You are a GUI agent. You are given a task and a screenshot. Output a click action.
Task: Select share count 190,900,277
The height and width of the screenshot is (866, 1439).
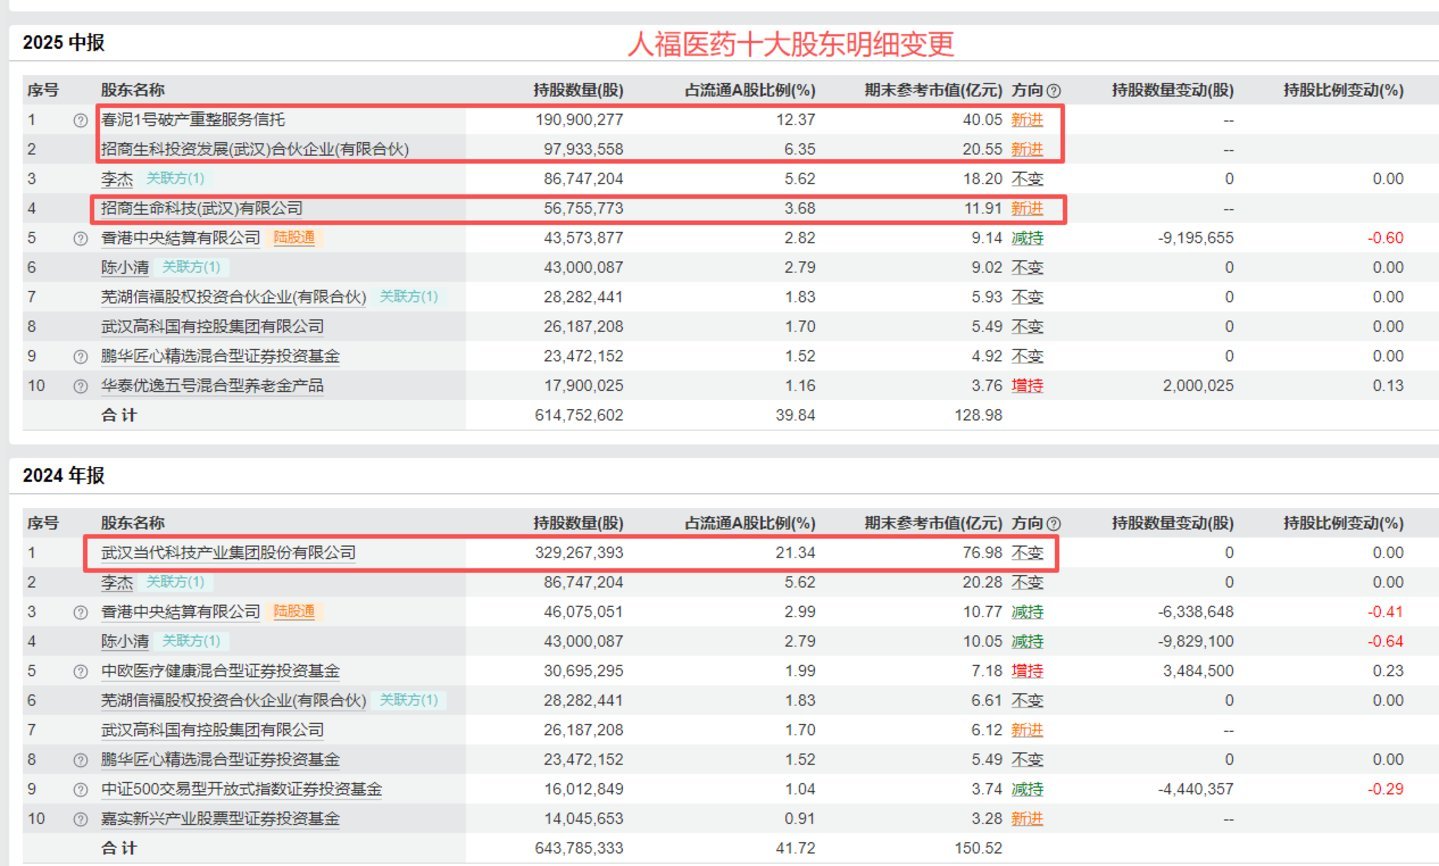click(579, 120)
